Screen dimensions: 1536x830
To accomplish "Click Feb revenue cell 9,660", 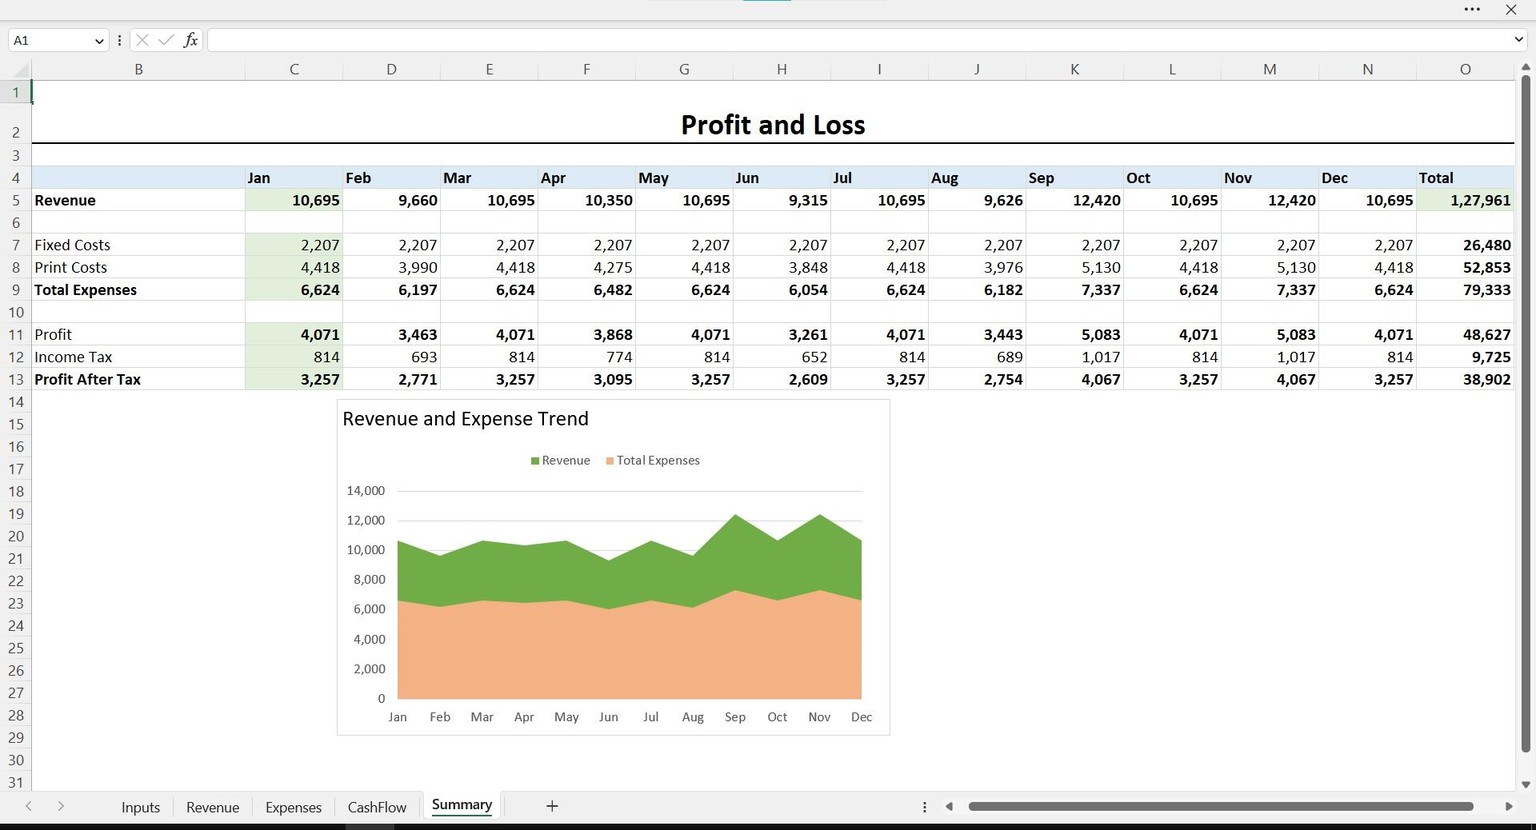I will pyautogui.click(x=391, y=200).
